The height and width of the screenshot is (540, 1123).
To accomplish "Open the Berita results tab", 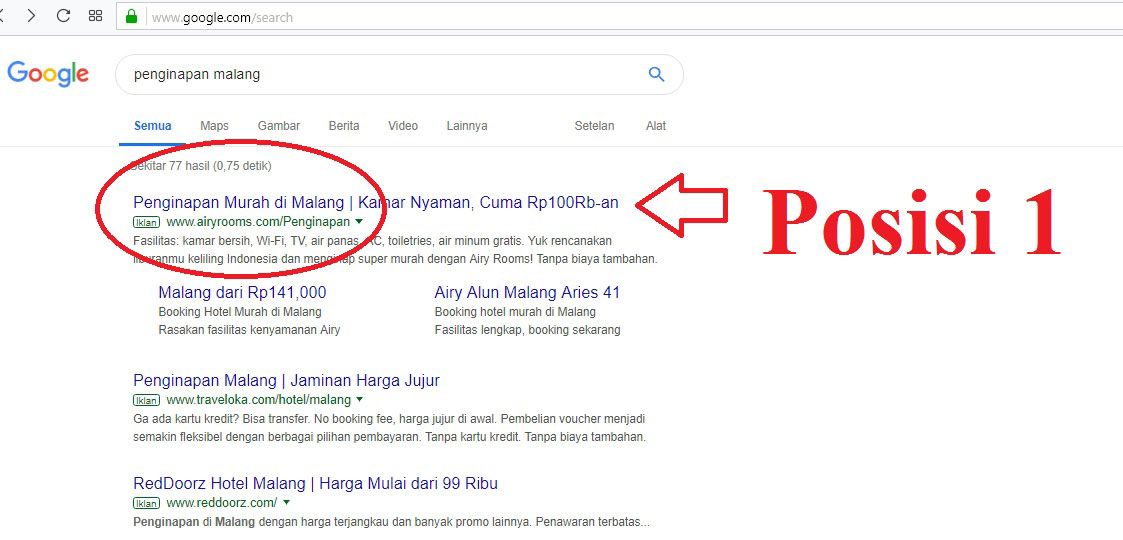I will point(344,126).
